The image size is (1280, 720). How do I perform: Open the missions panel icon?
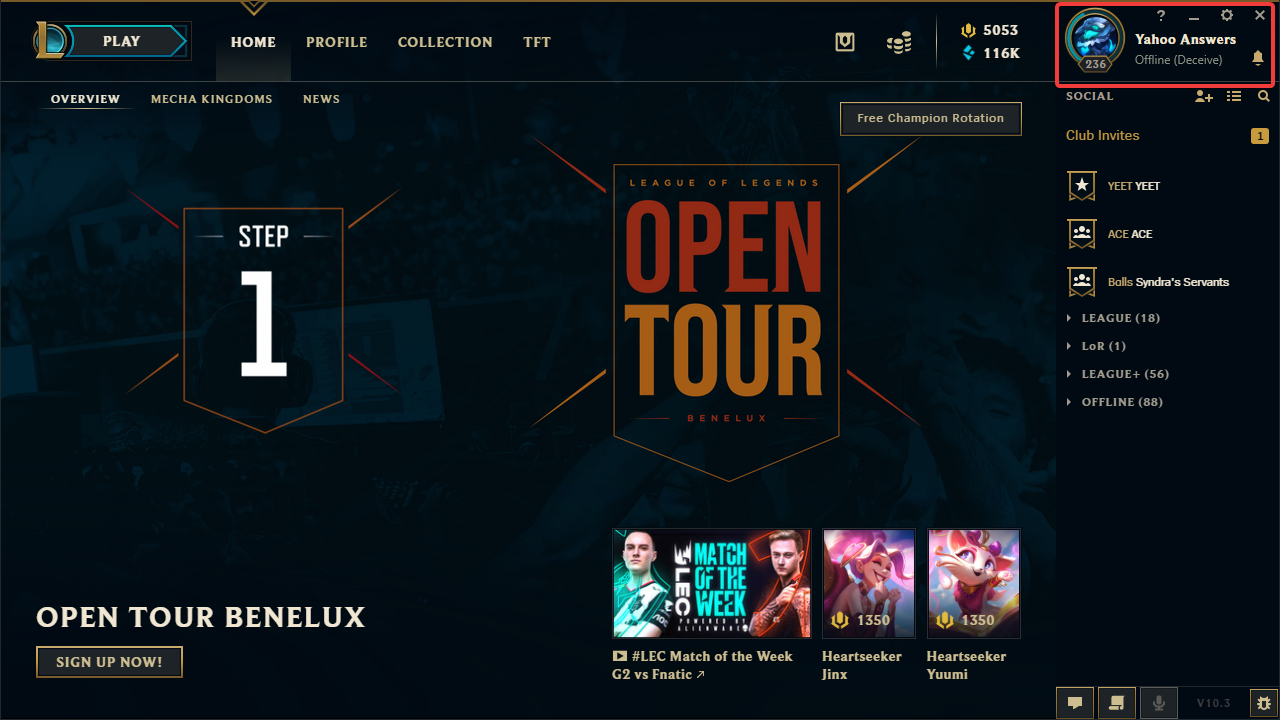point(1117,703)
